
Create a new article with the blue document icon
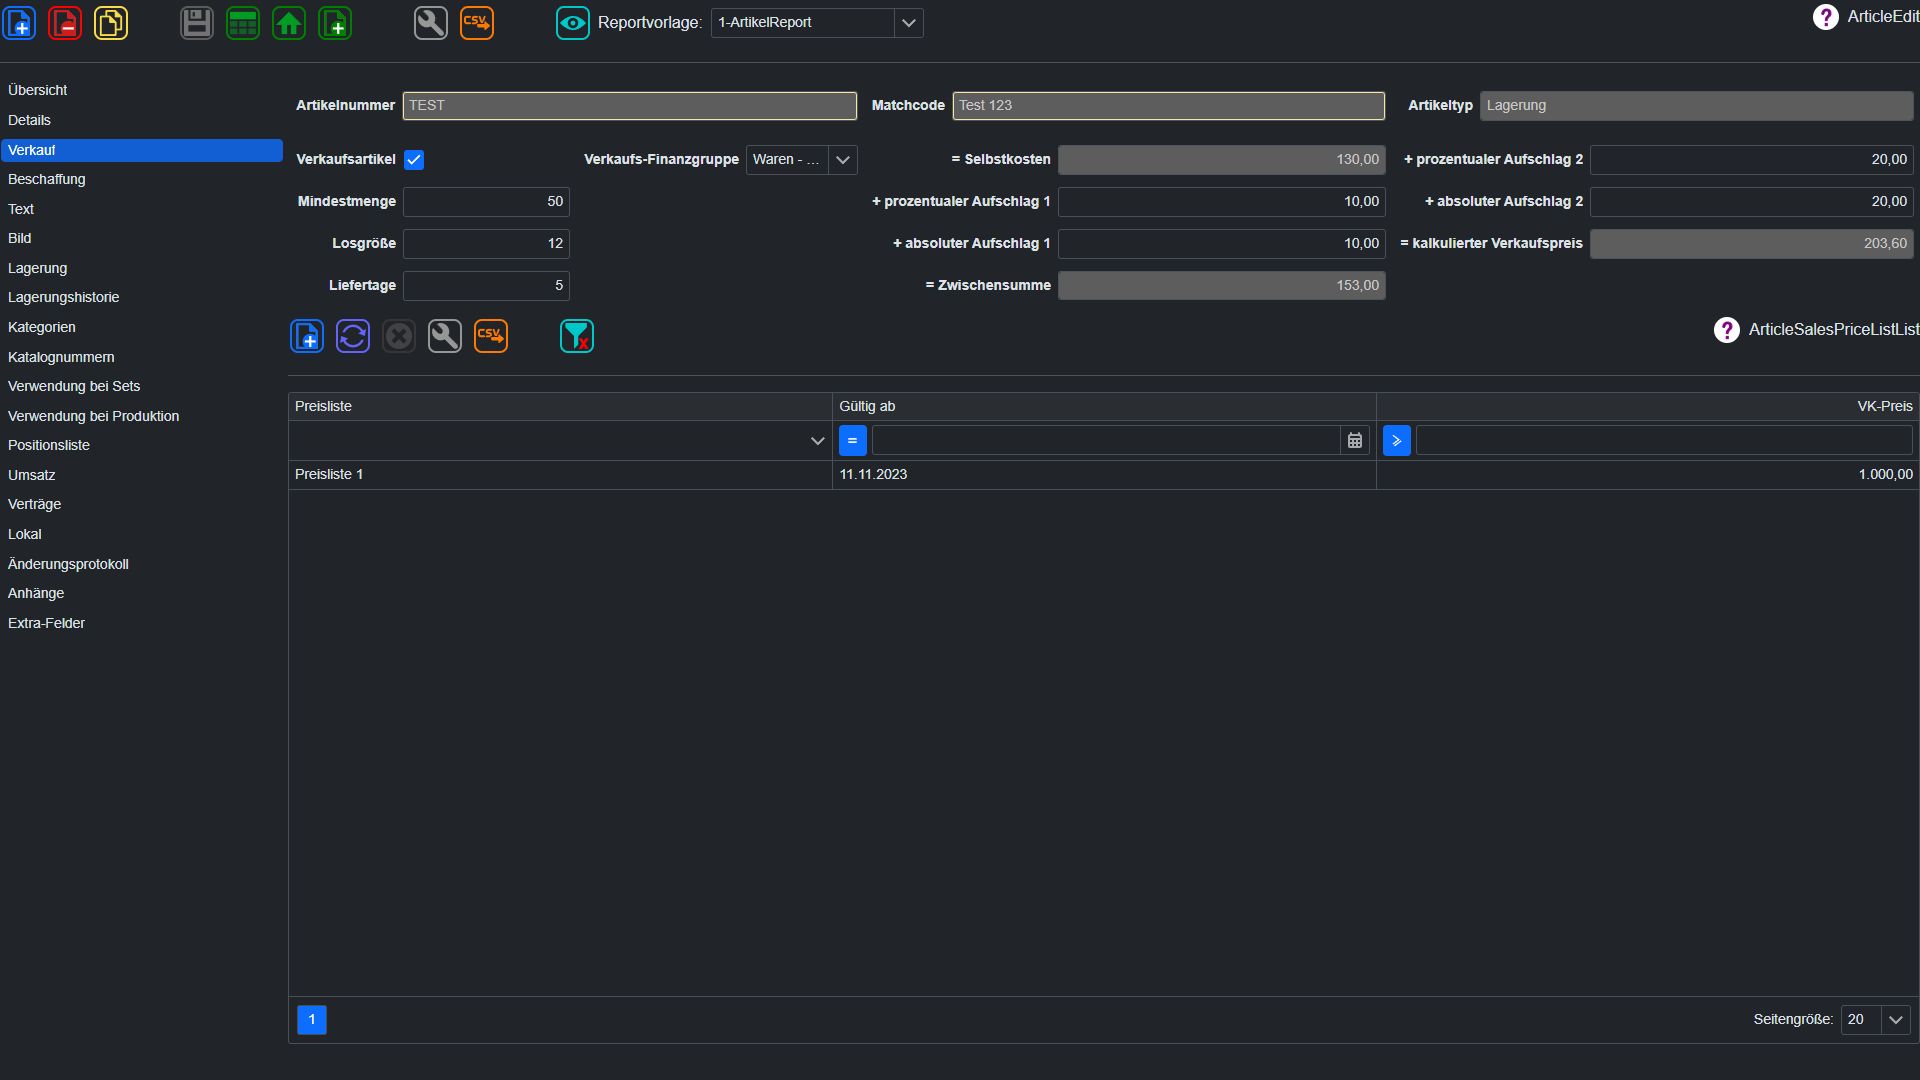20,22
